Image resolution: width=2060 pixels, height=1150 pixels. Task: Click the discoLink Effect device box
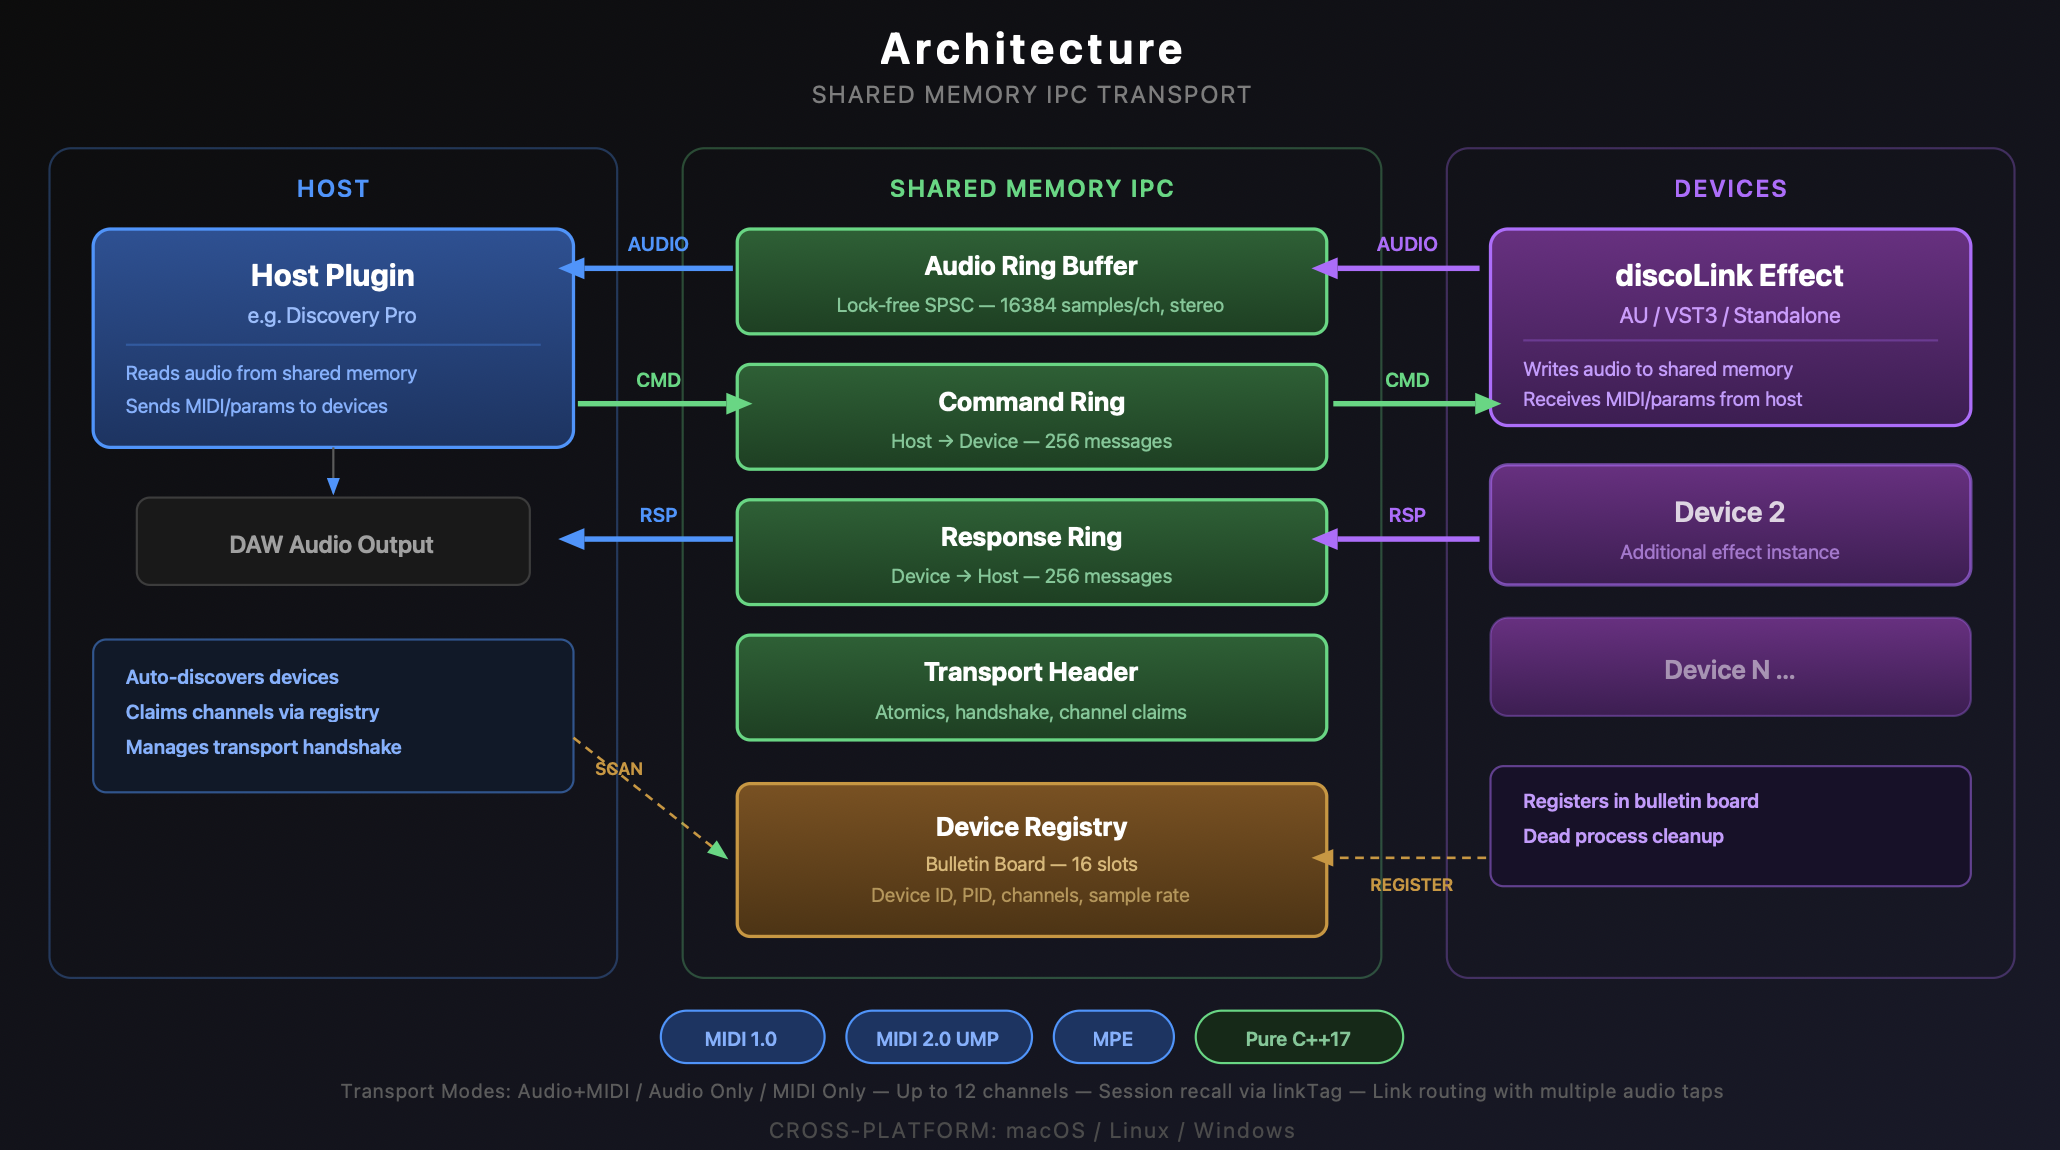pyautogui.click(x=1729, y=328)
